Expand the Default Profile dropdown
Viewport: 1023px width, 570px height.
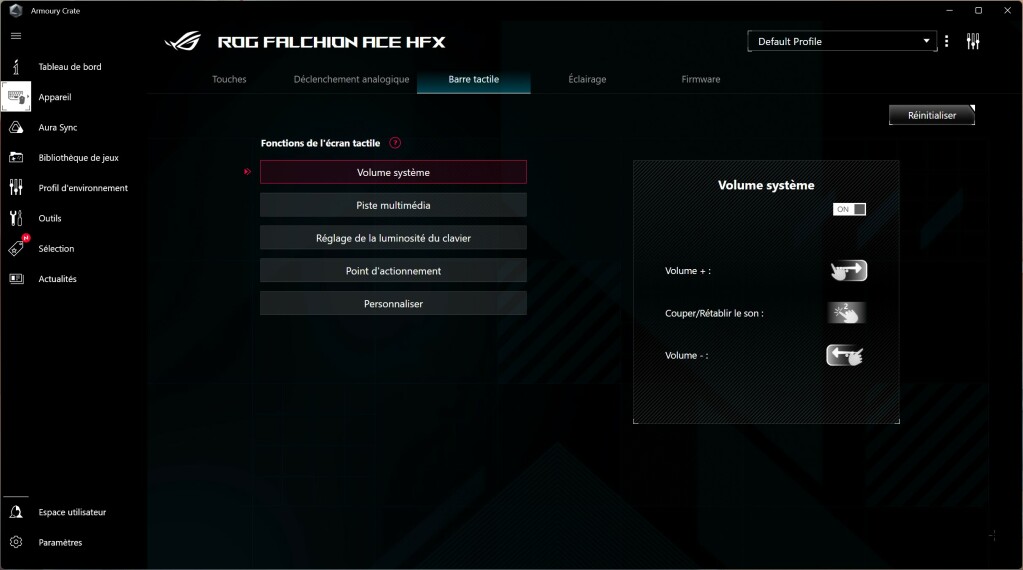[x=842, y=41]
